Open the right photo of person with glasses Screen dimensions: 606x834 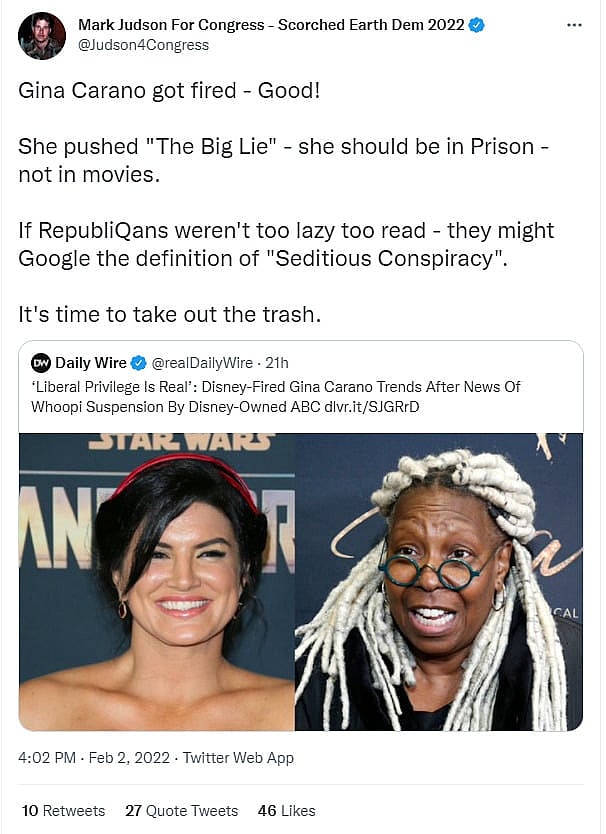(439, 582)
